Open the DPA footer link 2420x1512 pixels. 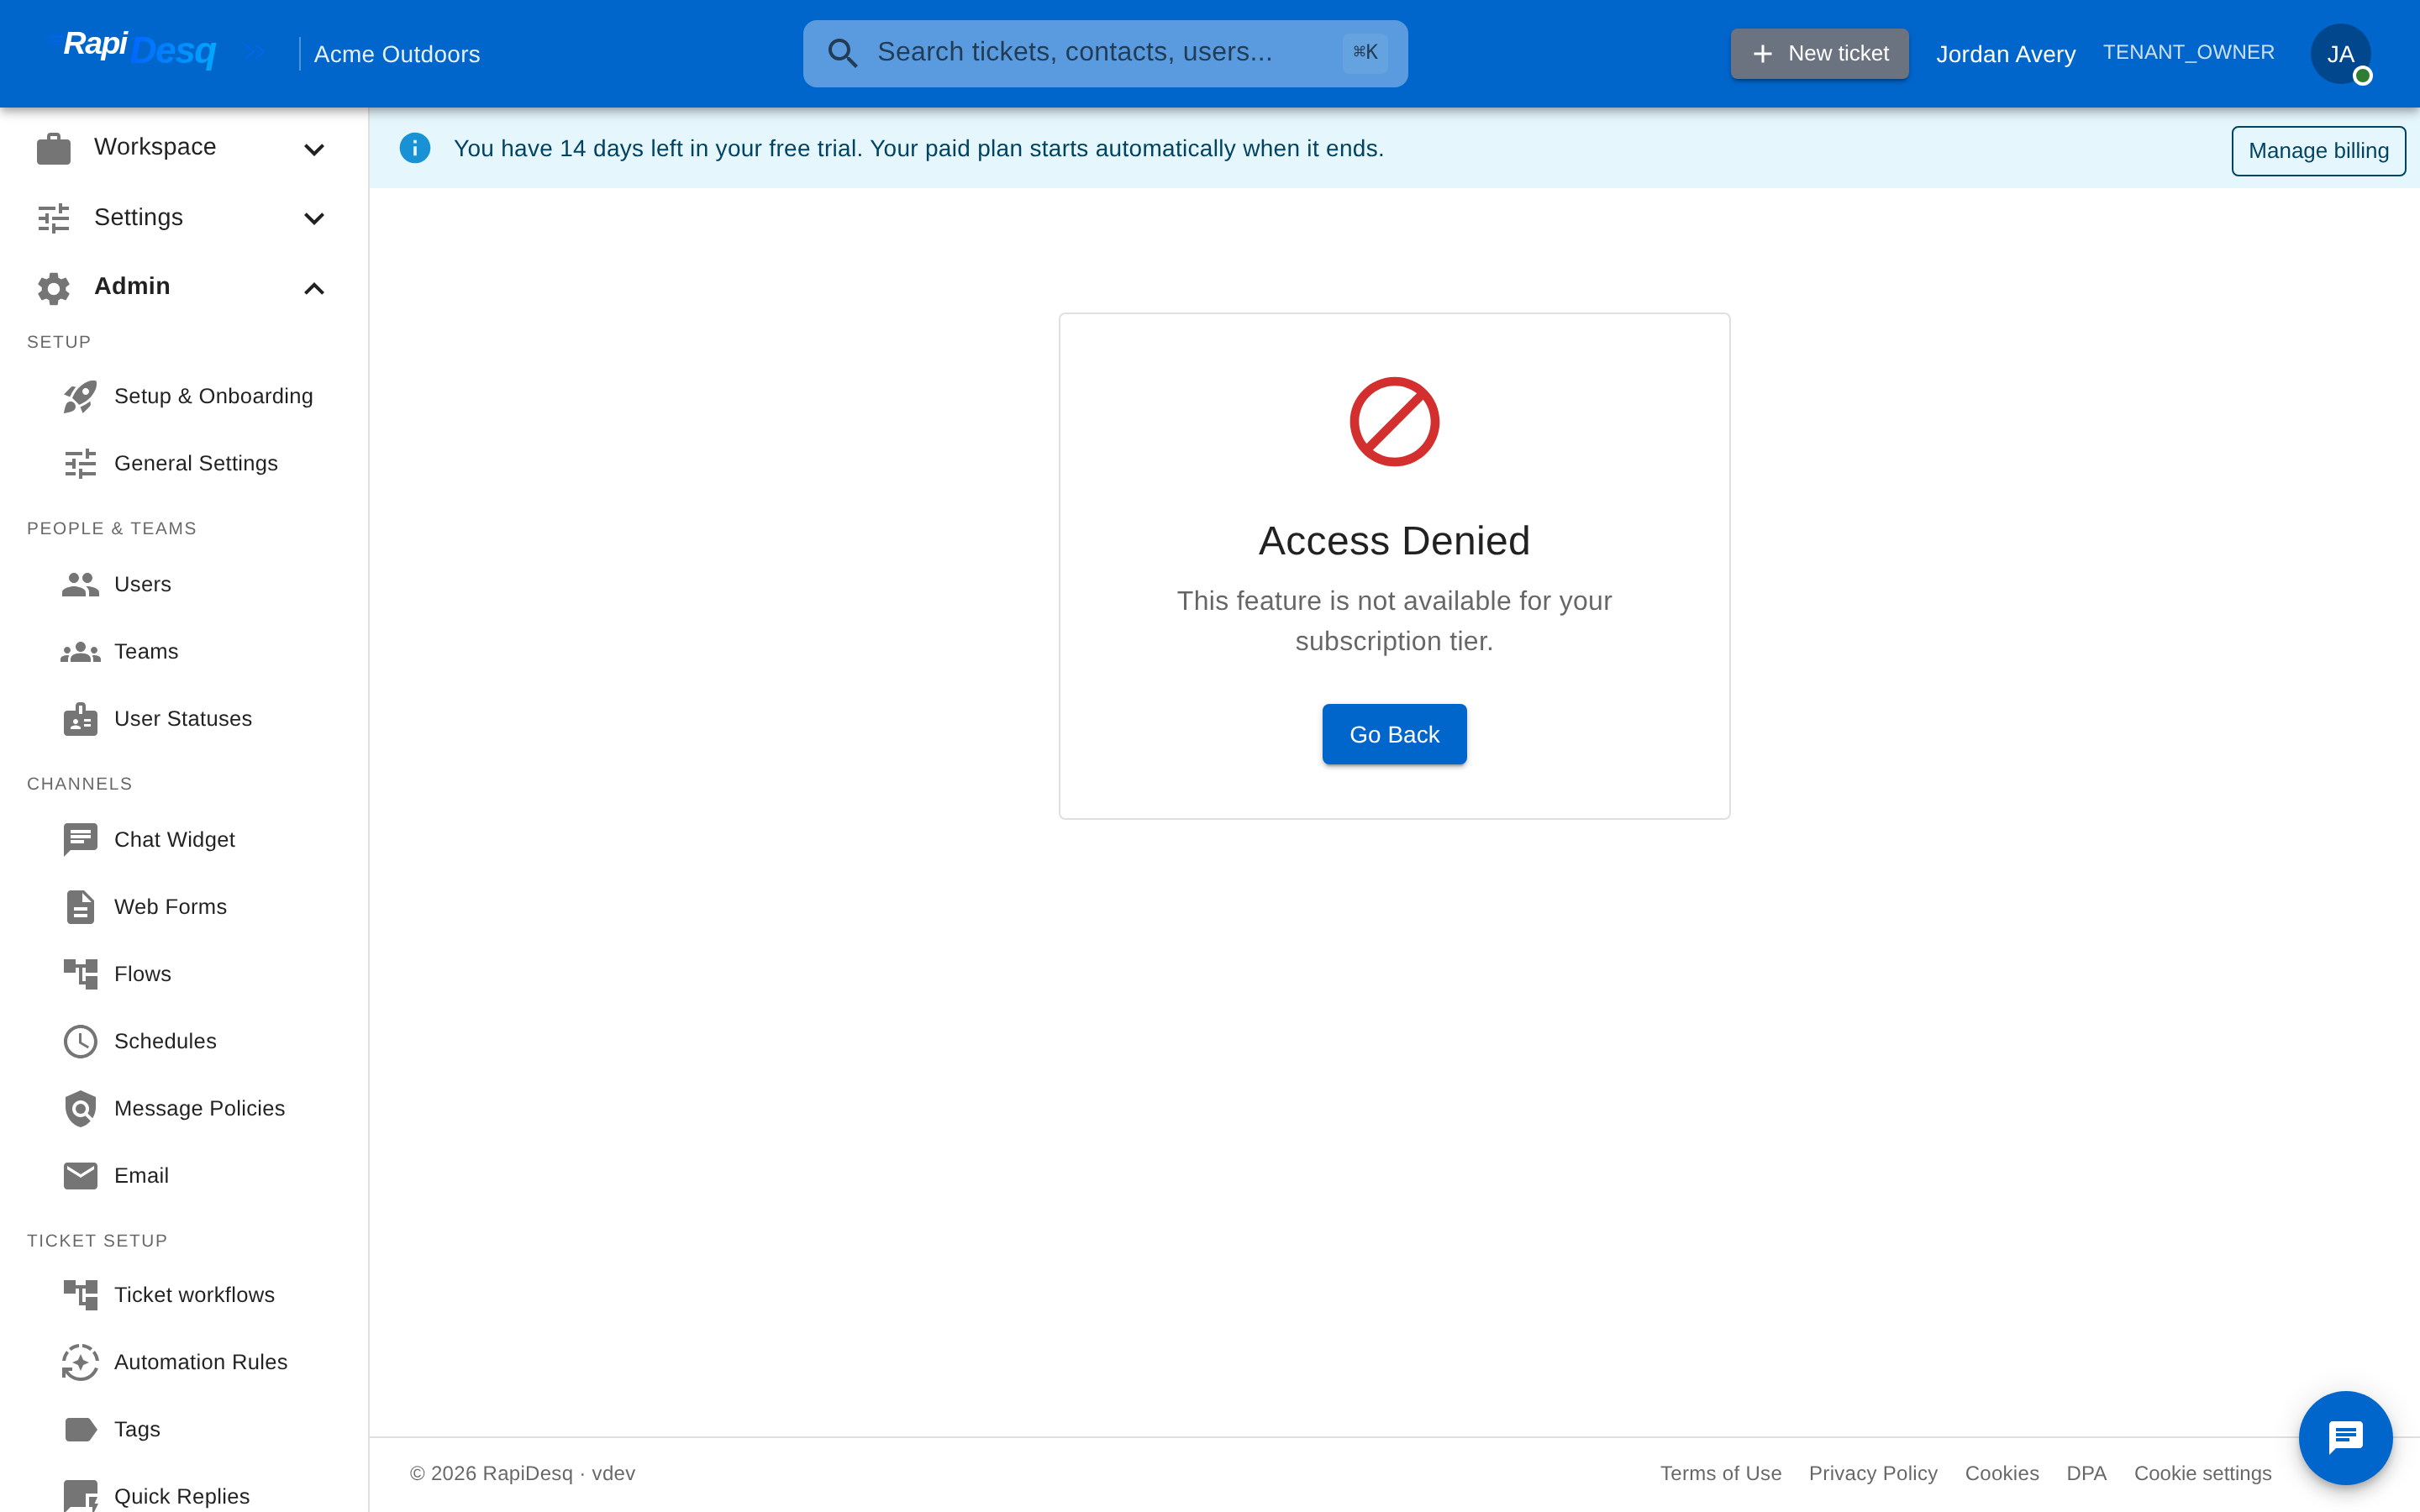[2086, 1473]
